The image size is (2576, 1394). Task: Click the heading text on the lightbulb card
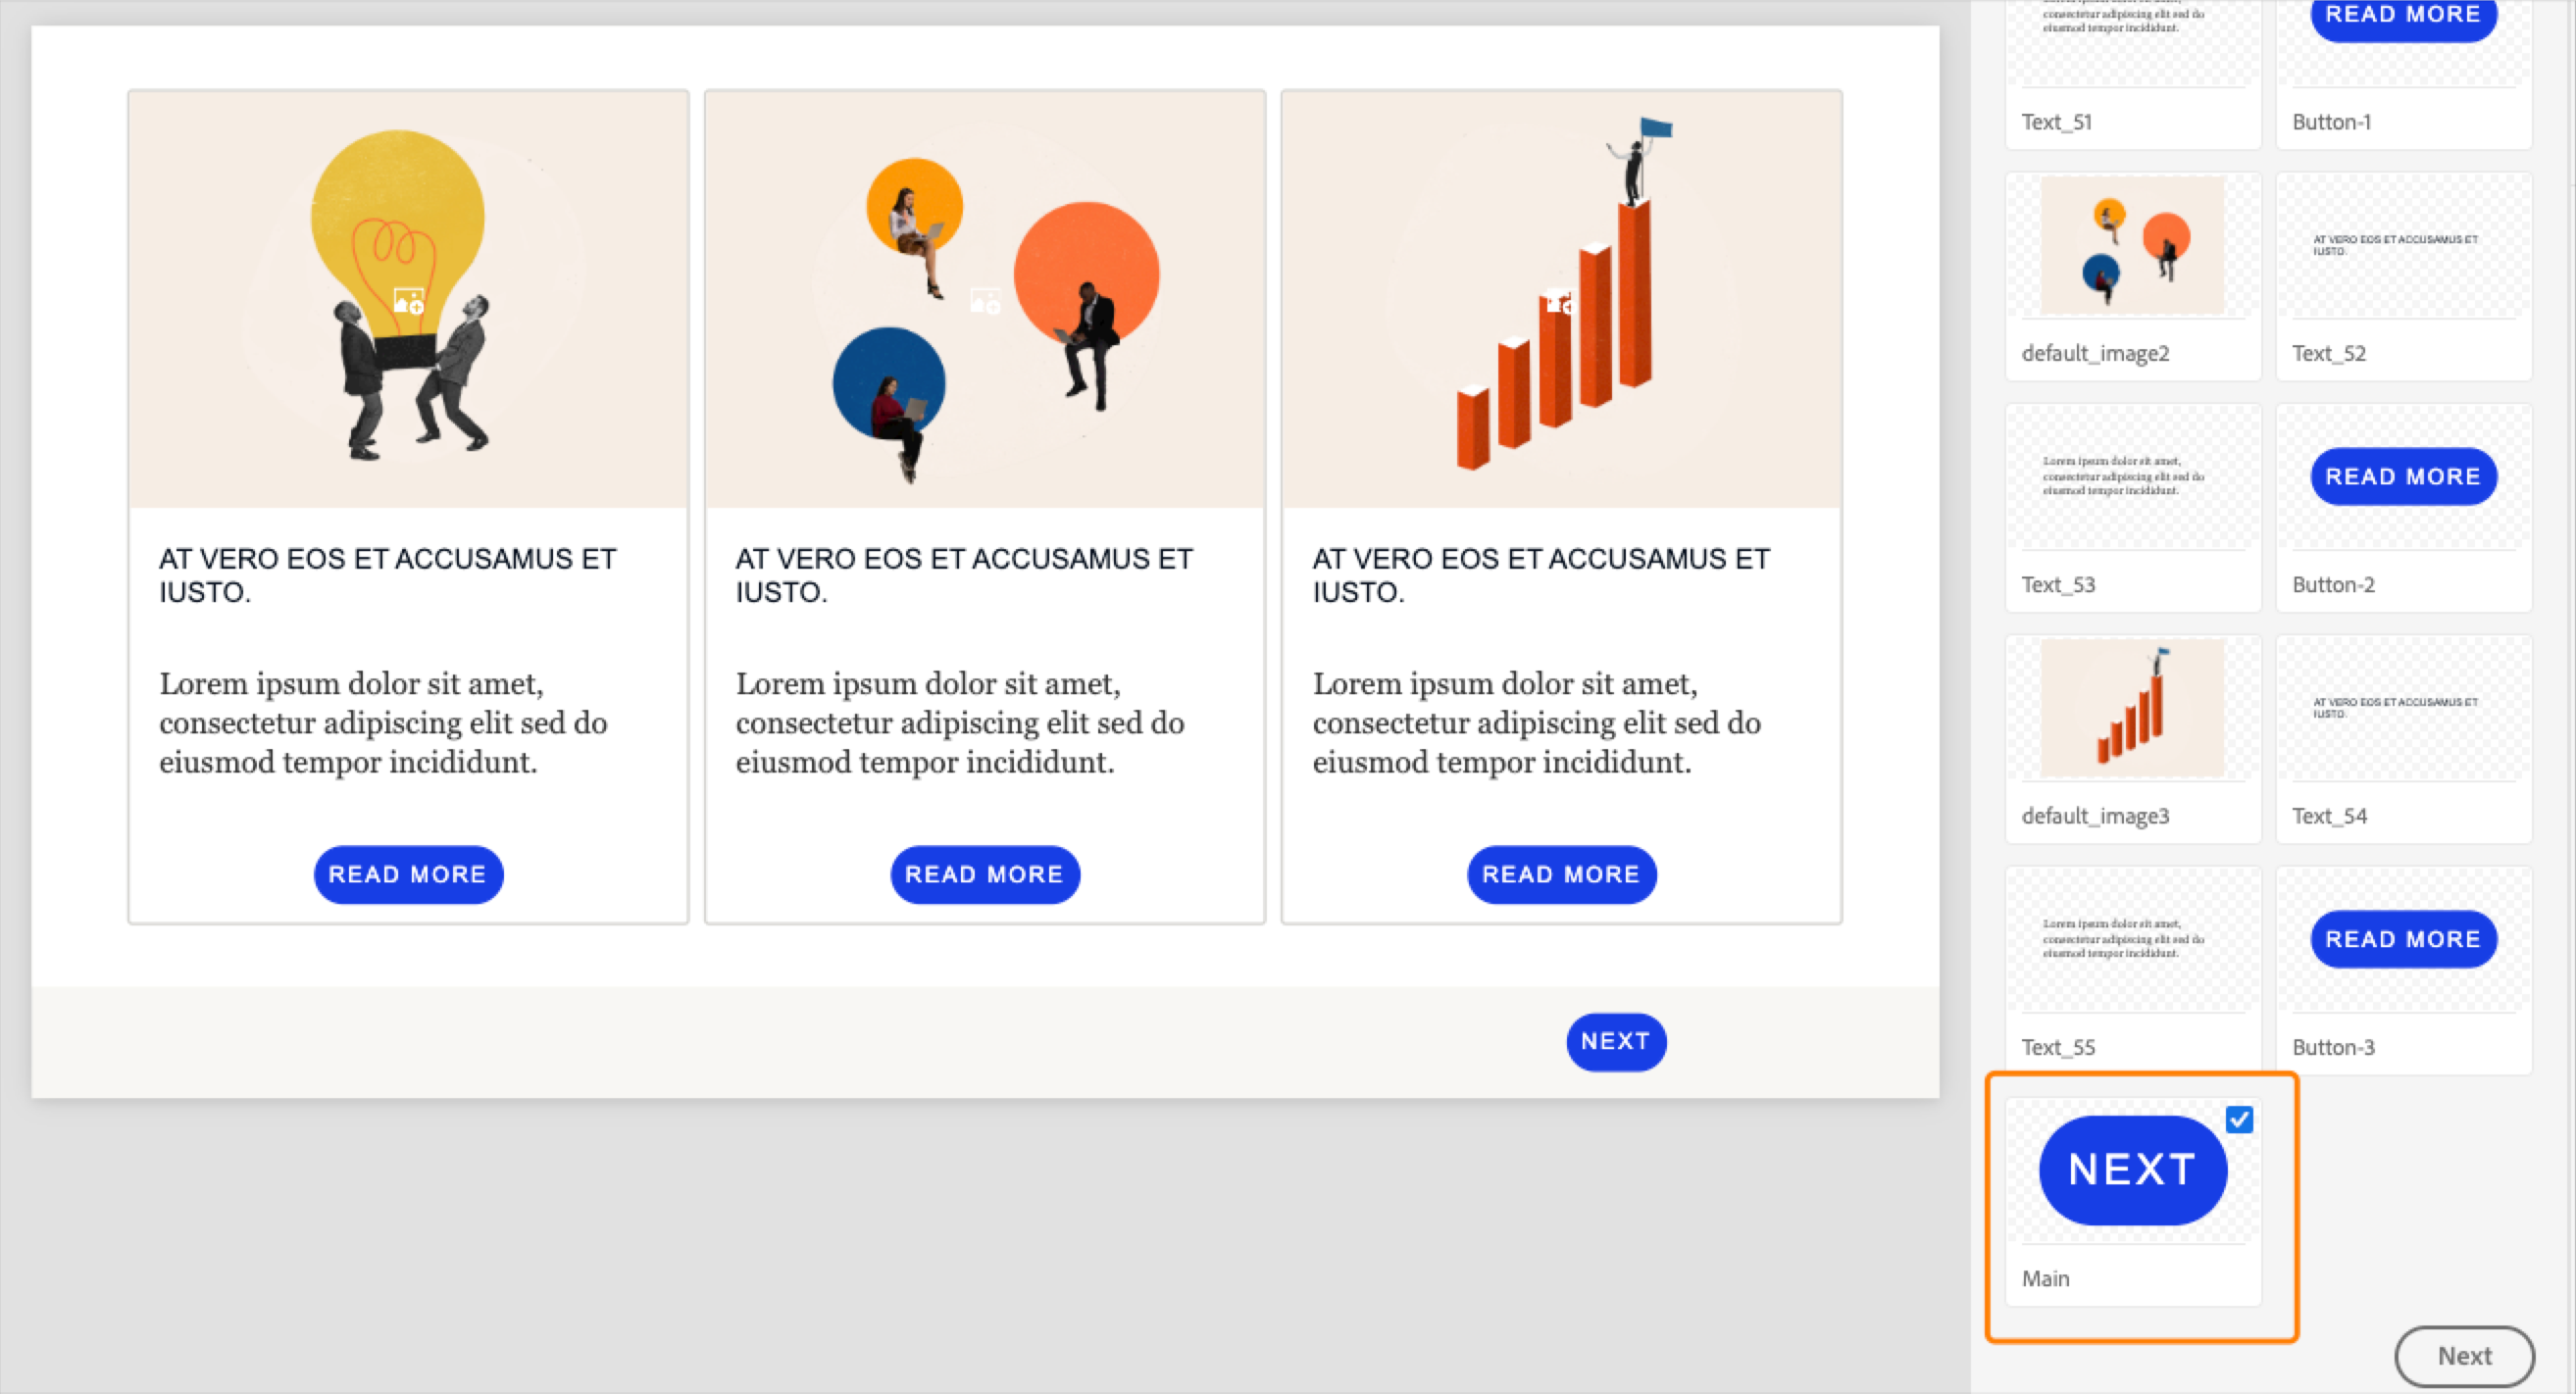388,575
